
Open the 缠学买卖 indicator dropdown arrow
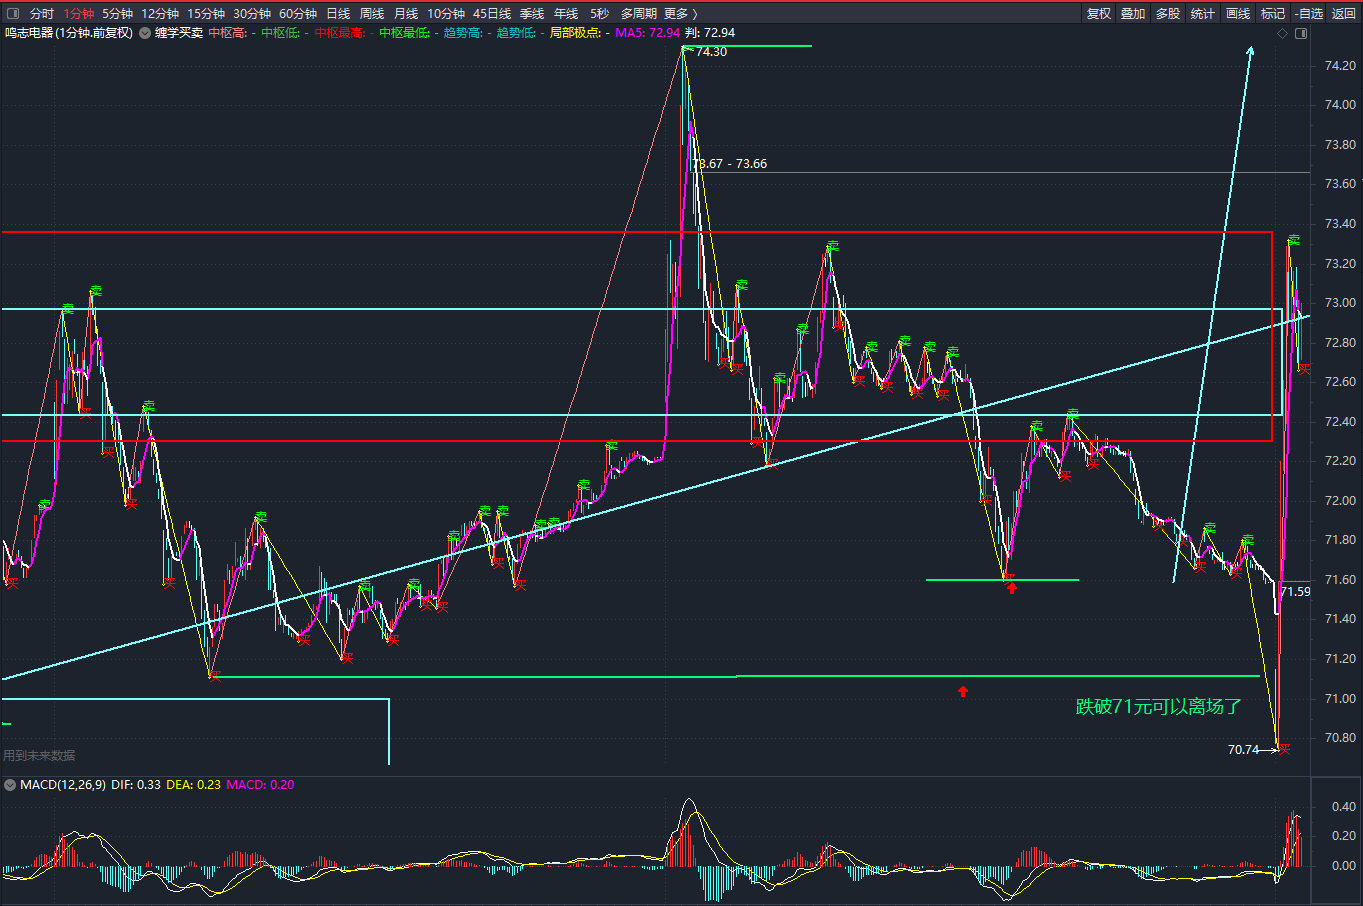145,33
